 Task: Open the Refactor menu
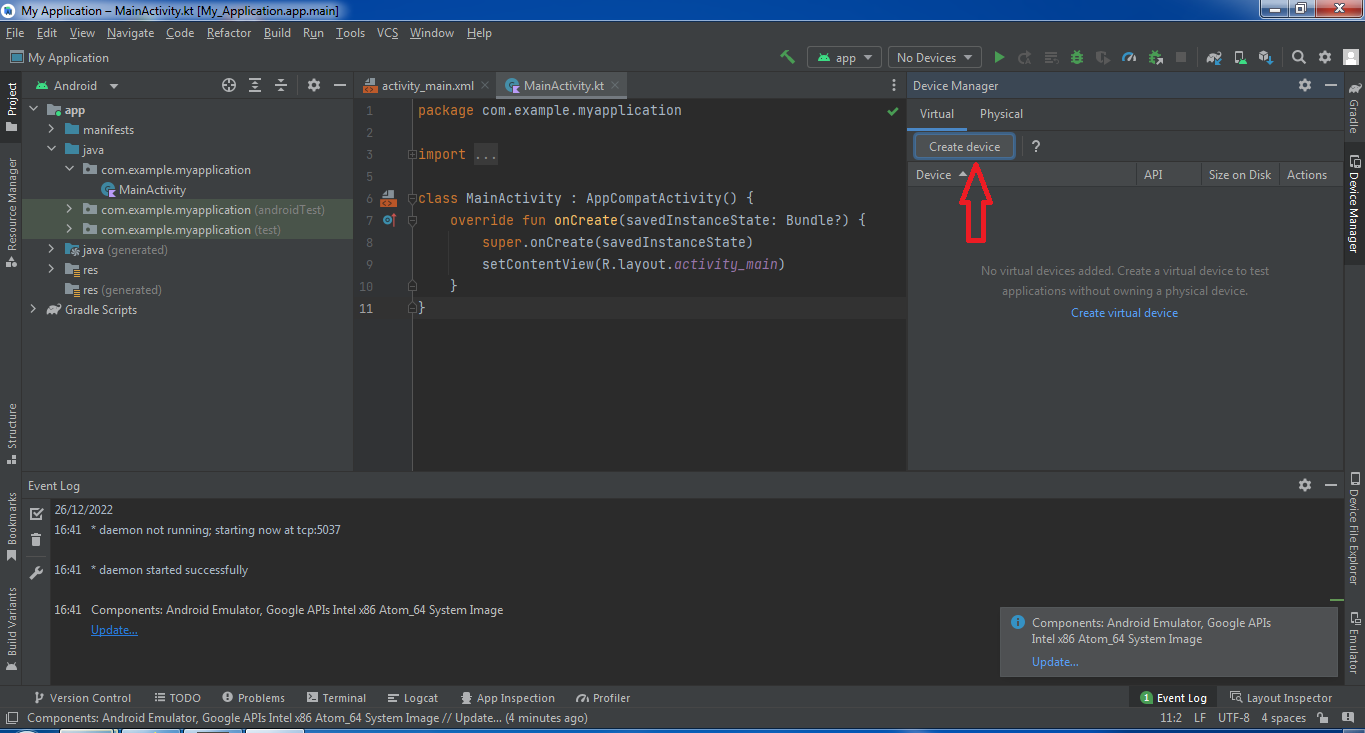click(x=229, y=33)
